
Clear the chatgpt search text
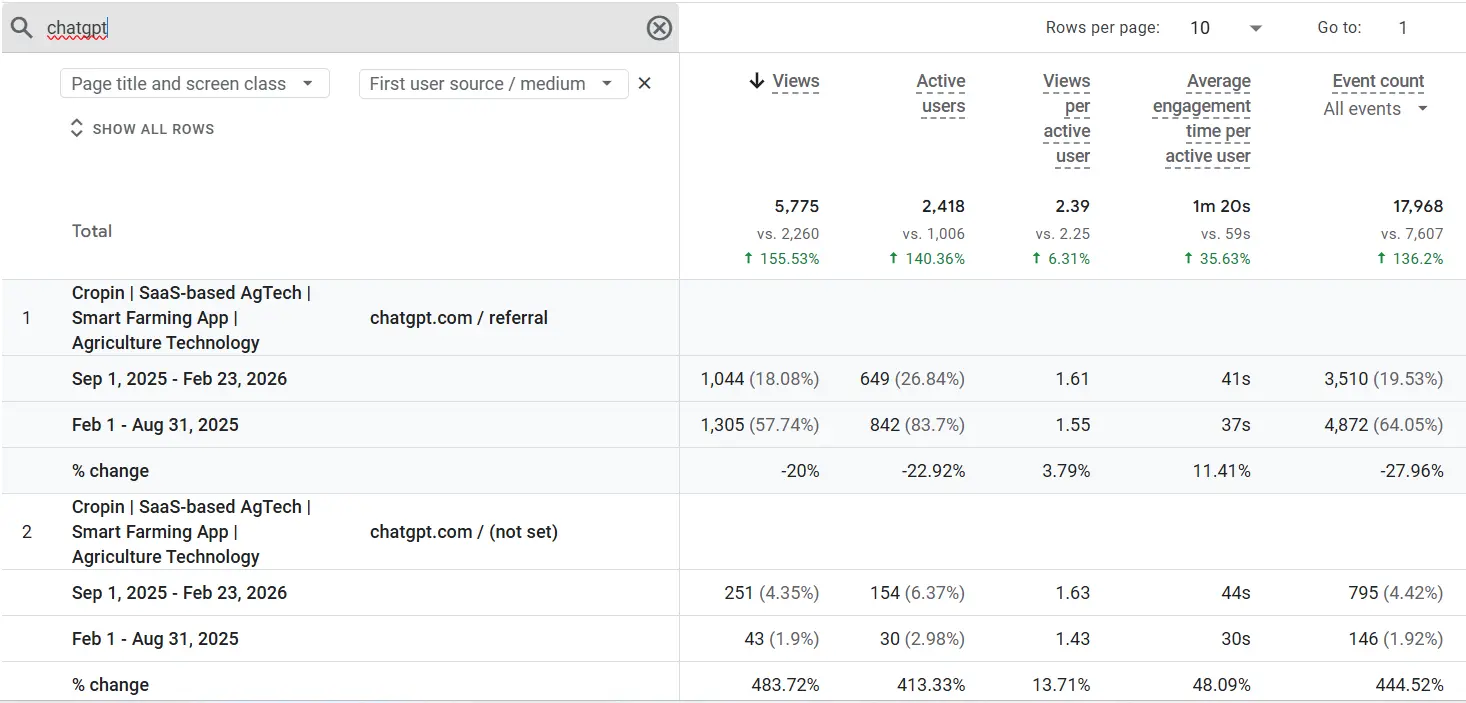coord(659,28)
